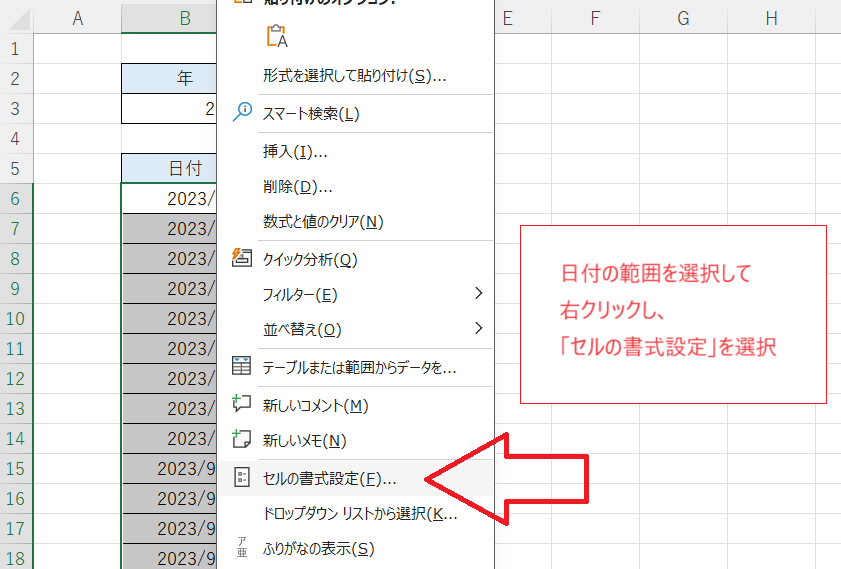Select column A header
Viewport: 841px width, 569px height.
[78, 18]
